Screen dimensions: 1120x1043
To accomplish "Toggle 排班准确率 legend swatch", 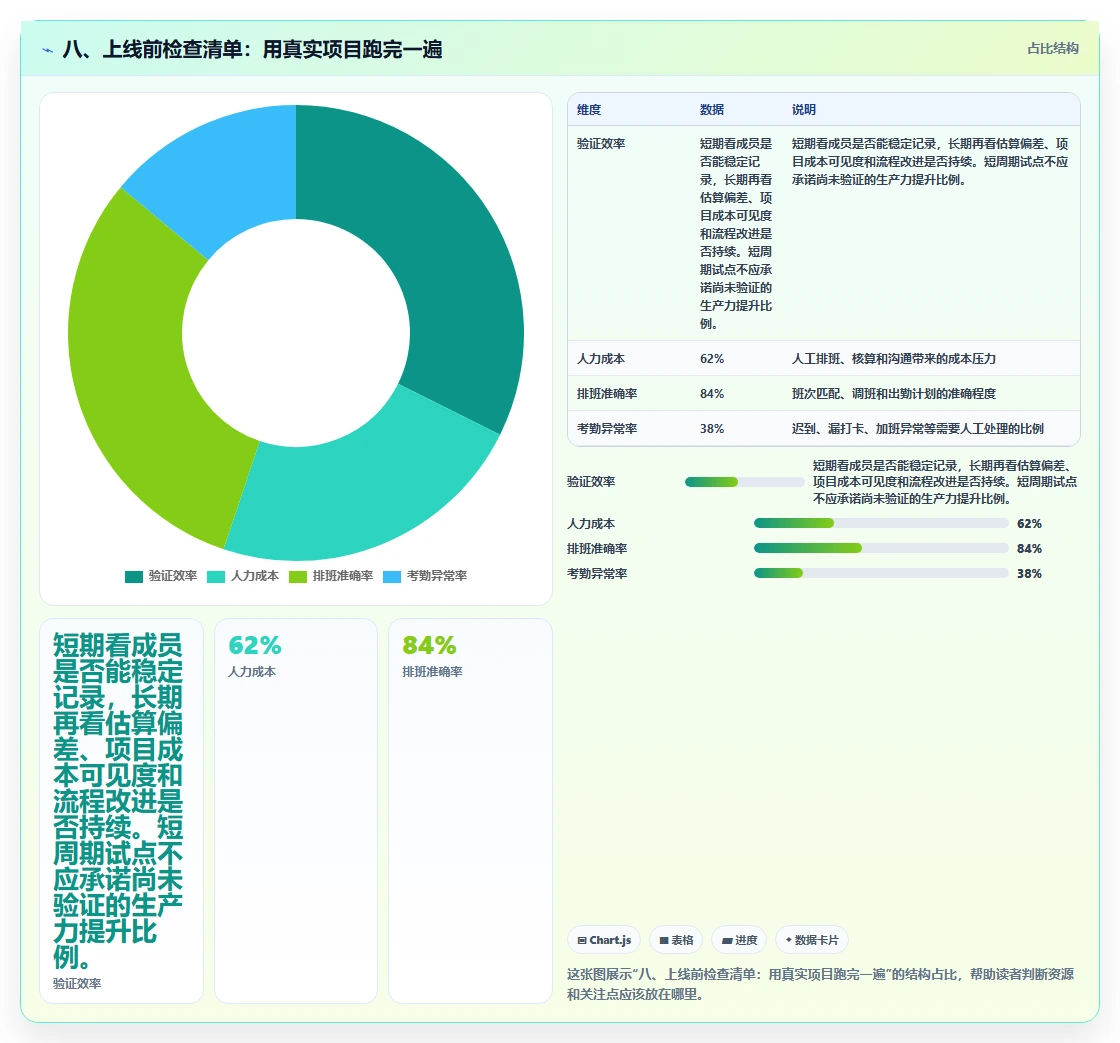I will tap(298, 577).
